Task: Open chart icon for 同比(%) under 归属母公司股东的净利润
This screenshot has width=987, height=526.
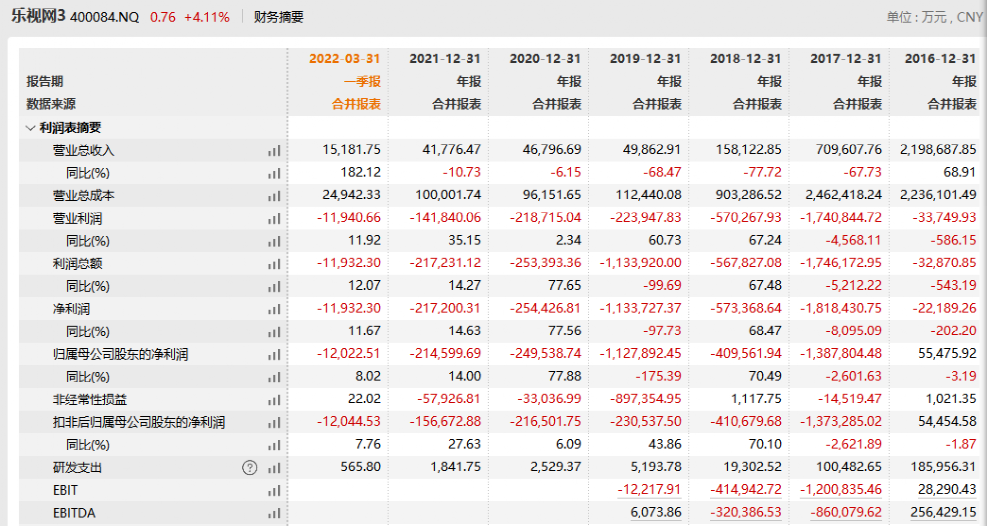Action: pyautogui.click(x=274, y=378)
